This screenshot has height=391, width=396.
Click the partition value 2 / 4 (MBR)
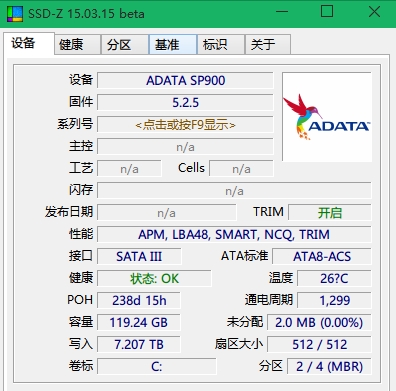[x=329, y=367]
